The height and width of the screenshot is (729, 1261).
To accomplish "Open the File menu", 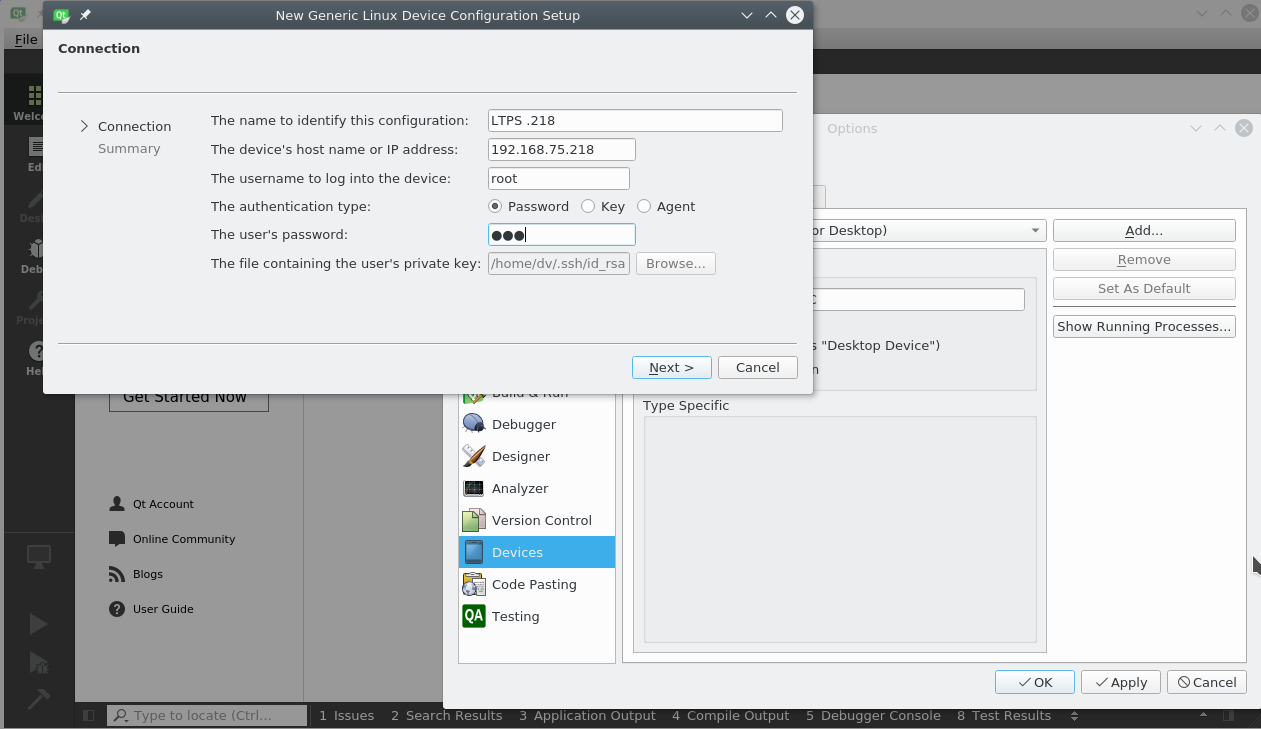I will [26, 40].
